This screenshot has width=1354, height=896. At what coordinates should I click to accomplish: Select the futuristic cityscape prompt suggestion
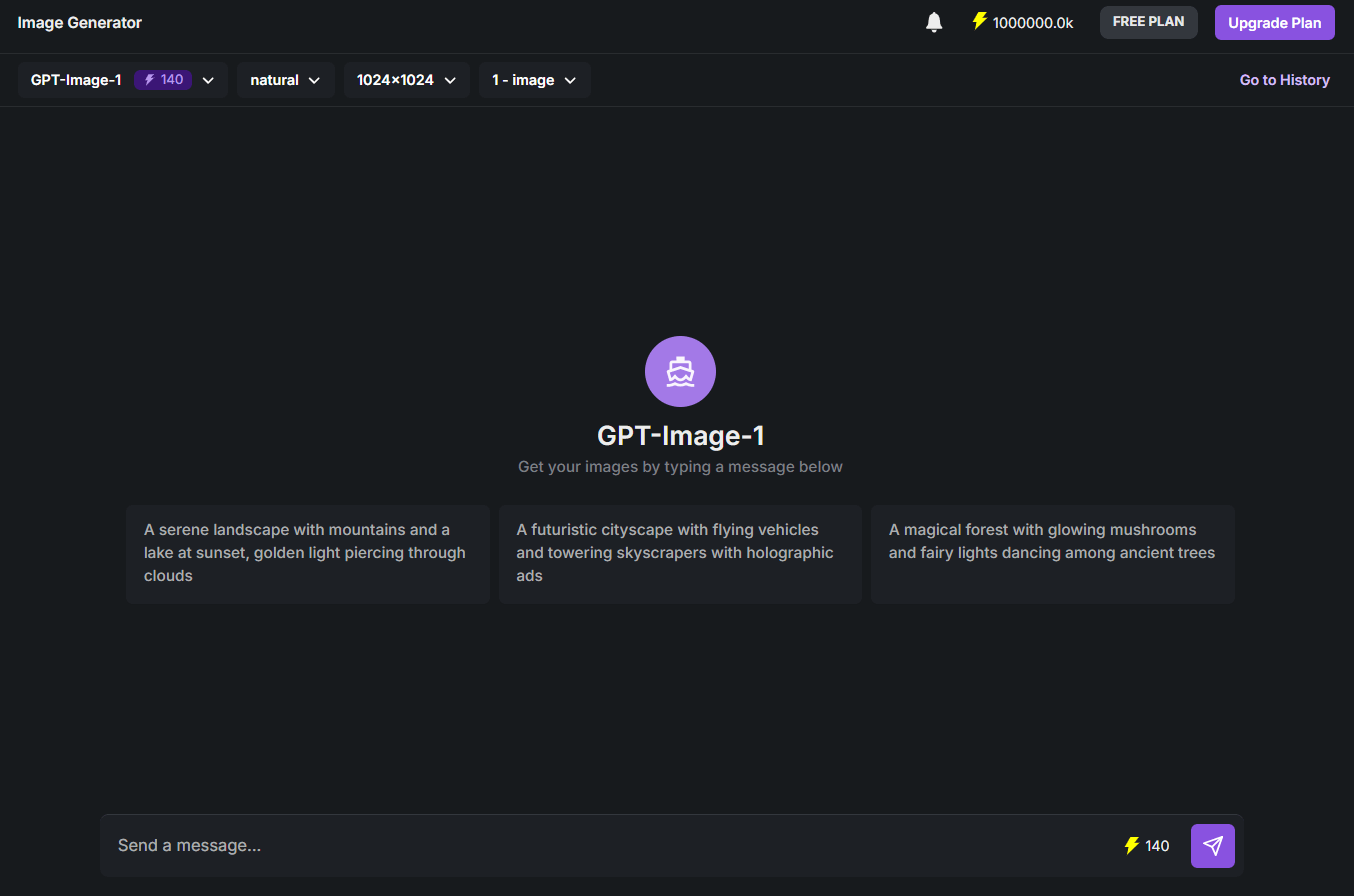click(680, 552)
